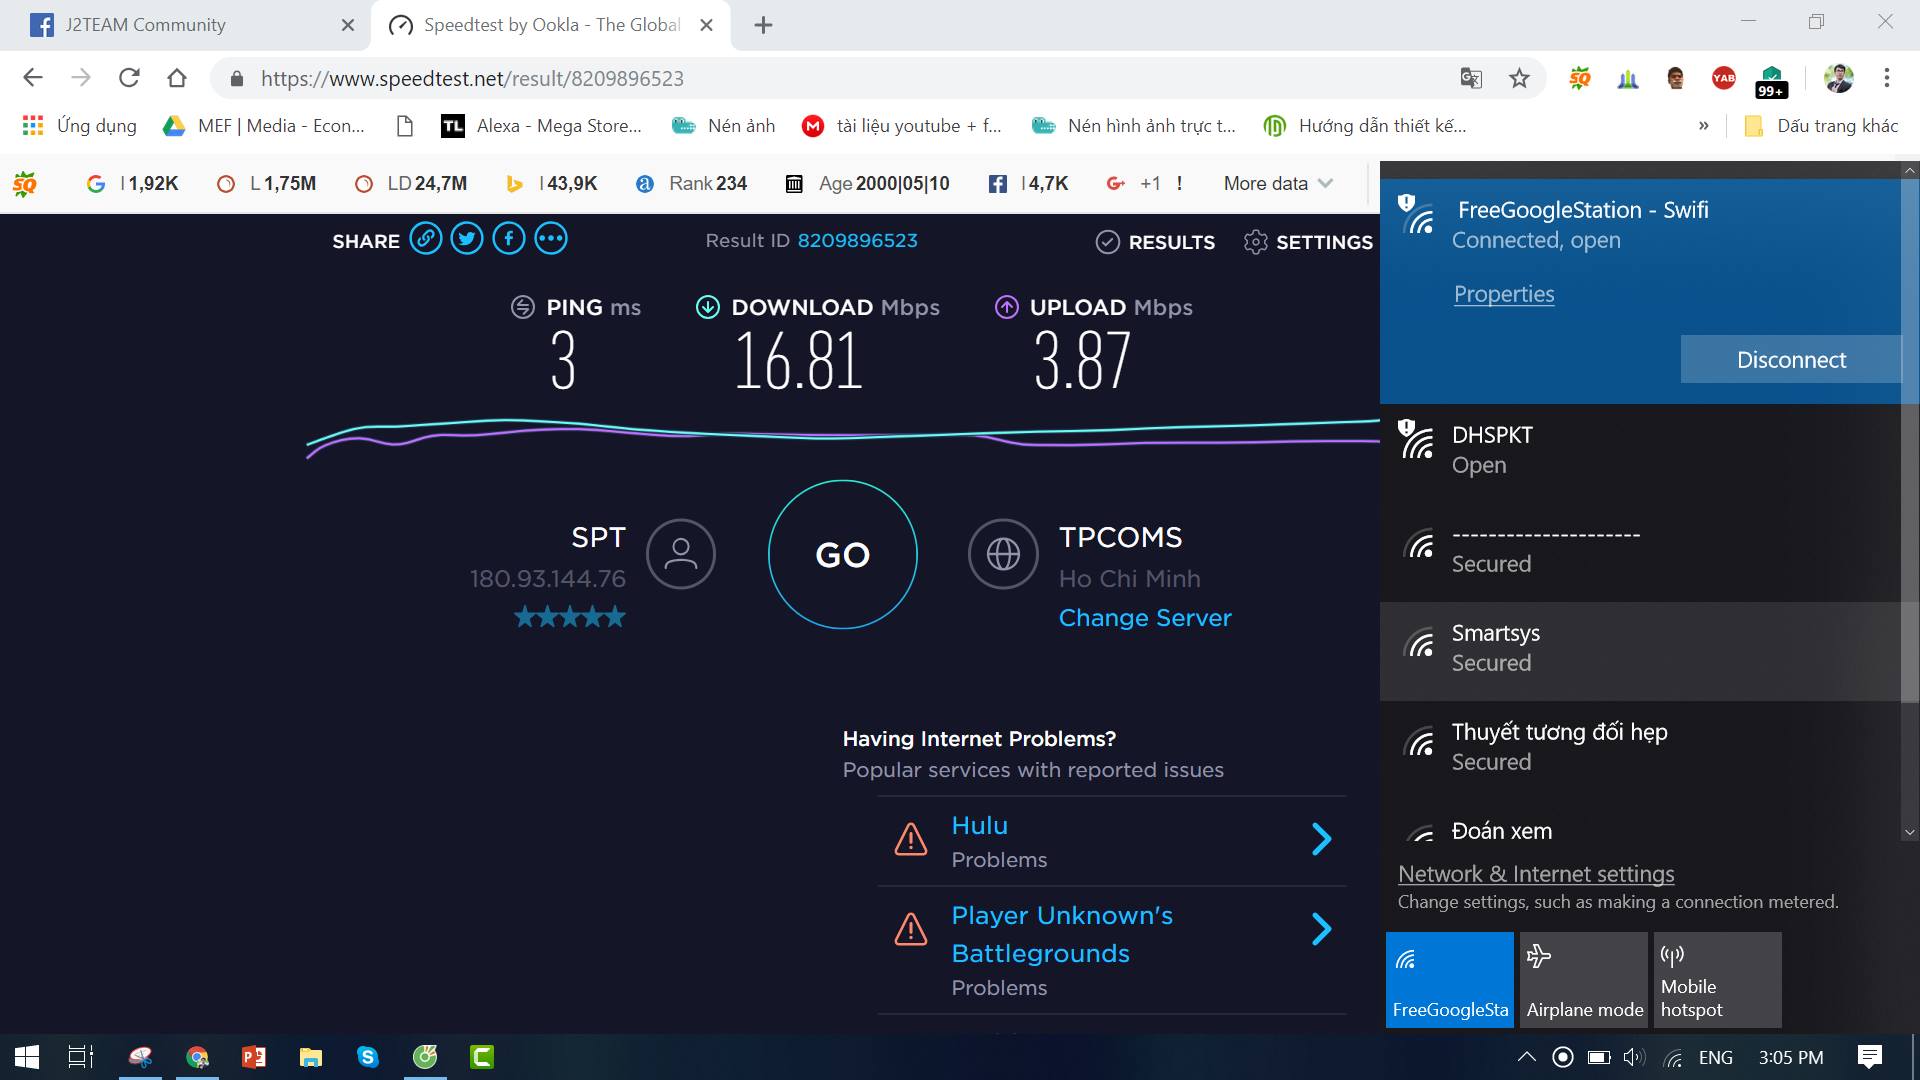Share result on Twitter icon
Viewport: 1920px width, 1080px height.
[x=467, y=239]
